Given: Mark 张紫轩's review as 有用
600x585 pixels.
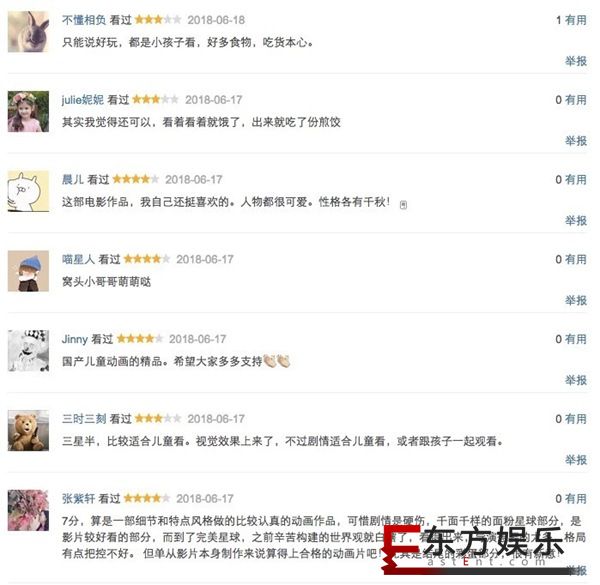Looking at the screenshot, I should [576, 499].
